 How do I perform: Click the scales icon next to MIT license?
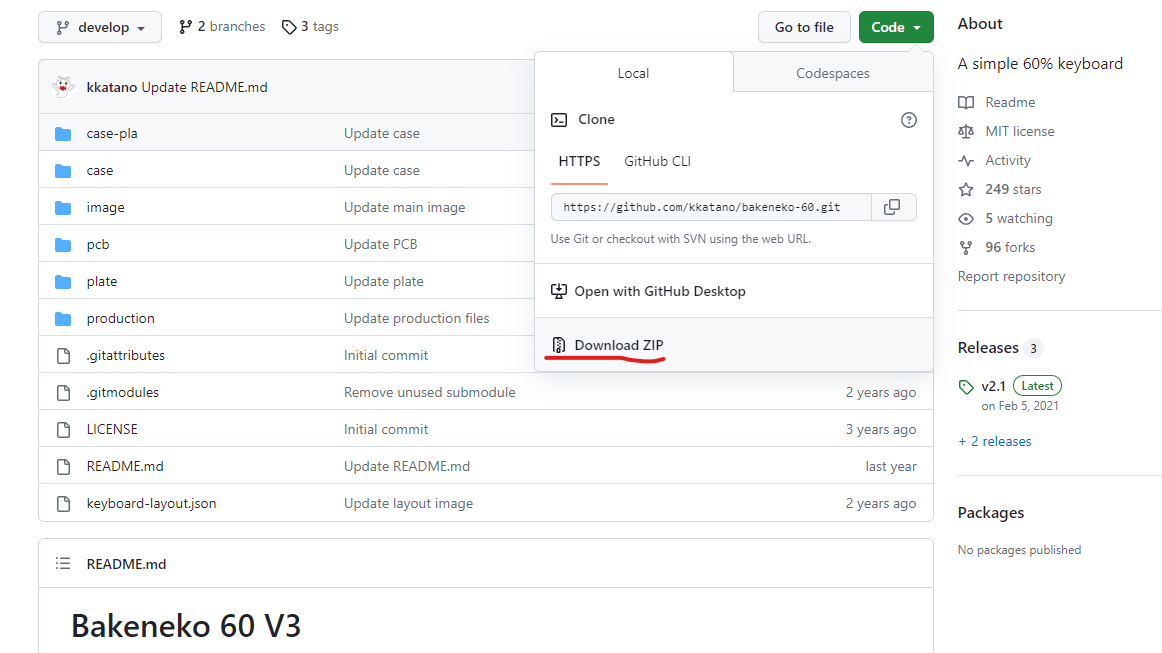tap(966, 131)
